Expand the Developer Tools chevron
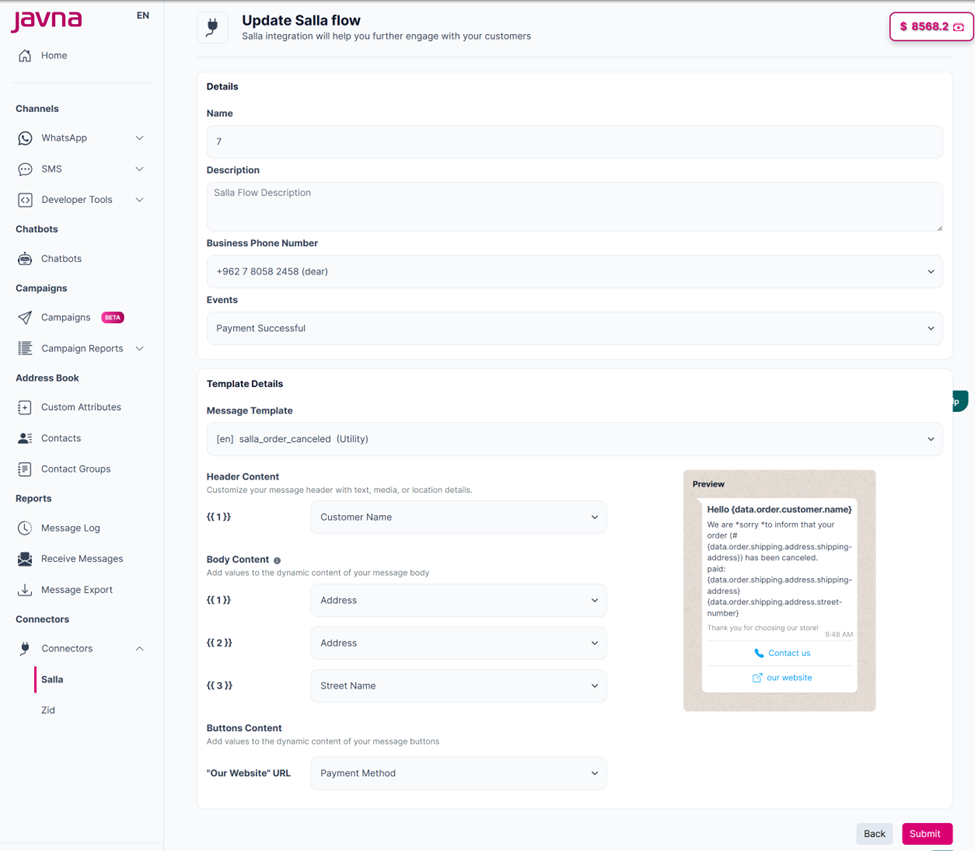Screen dimensions: 975x851 [x=139, y=200]
